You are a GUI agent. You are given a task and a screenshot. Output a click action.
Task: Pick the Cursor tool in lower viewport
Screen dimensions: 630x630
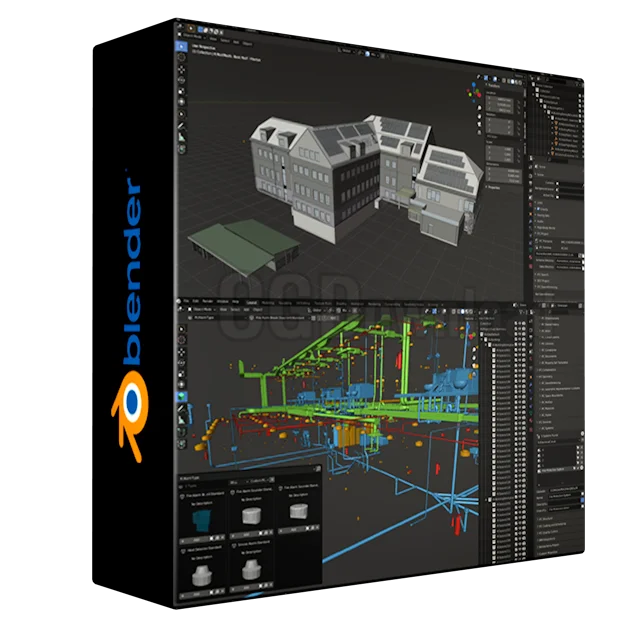[182, 340]
